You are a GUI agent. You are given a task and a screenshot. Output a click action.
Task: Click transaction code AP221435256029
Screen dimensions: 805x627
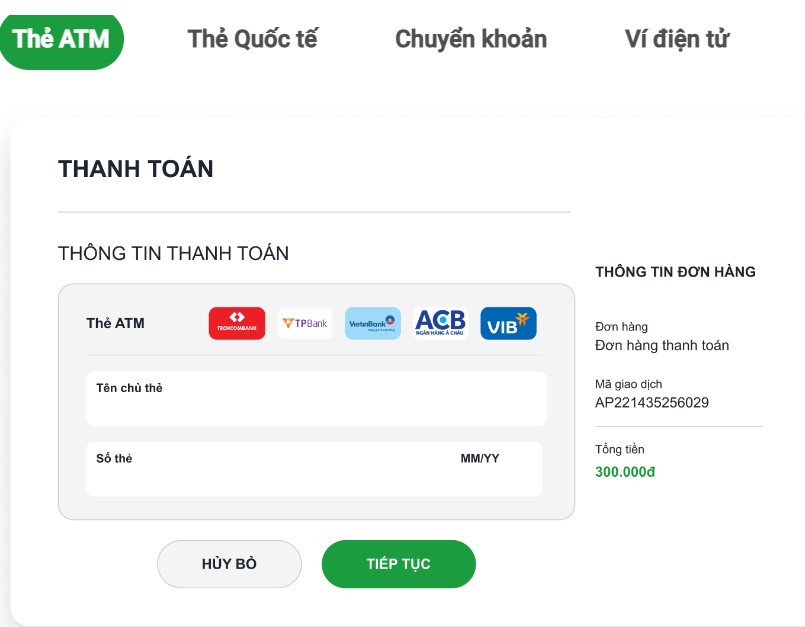[x=652, y=403]
